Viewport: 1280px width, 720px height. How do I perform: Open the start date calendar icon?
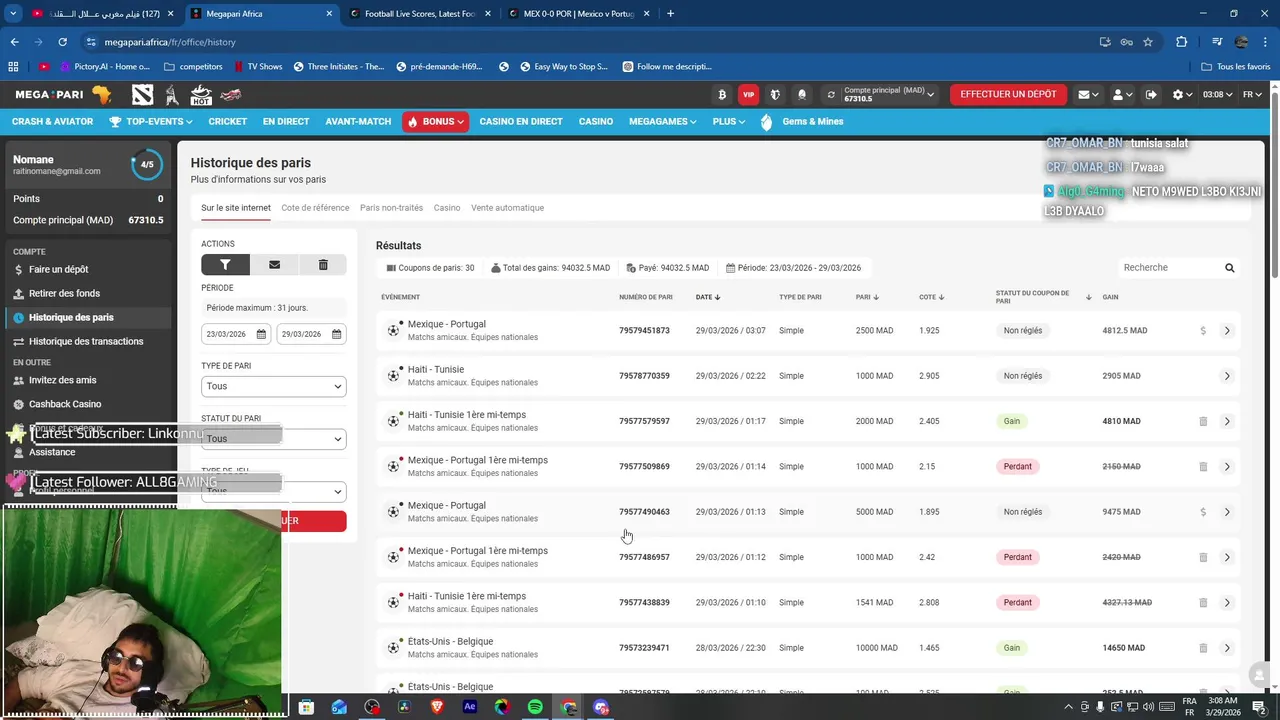point(261,334)
